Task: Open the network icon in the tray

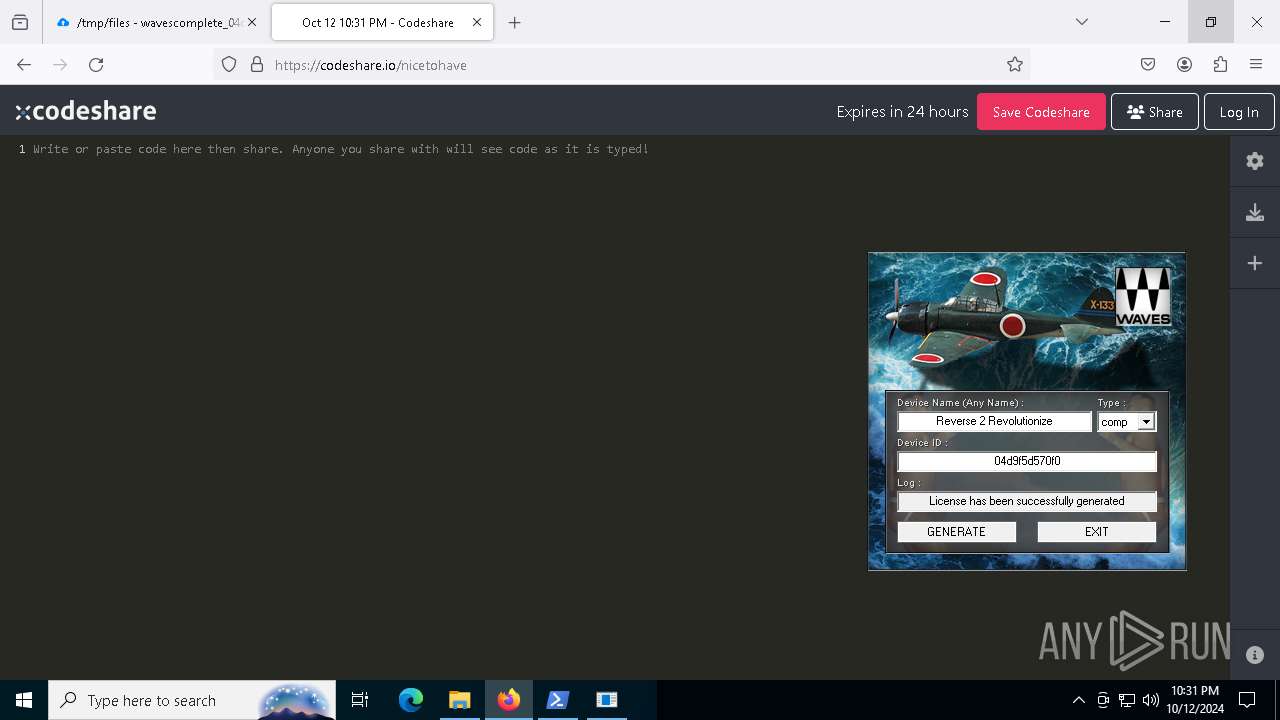Action: (1127, 700)
